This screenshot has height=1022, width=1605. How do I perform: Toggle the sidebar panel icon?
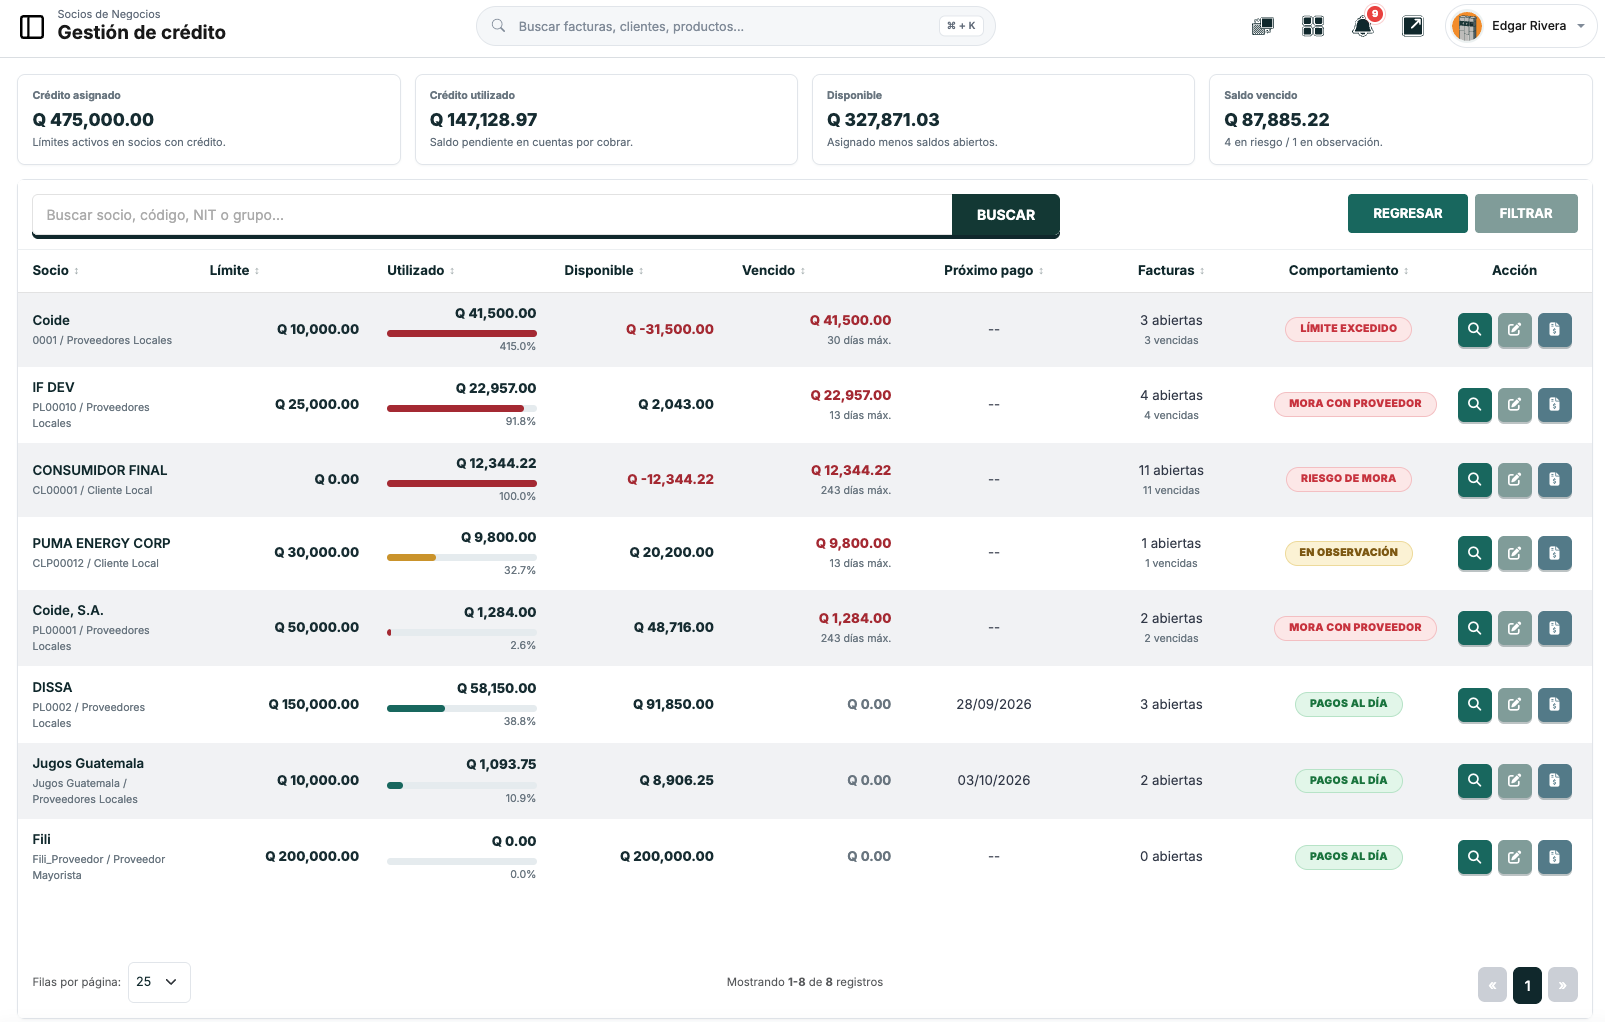coord(32,27)
